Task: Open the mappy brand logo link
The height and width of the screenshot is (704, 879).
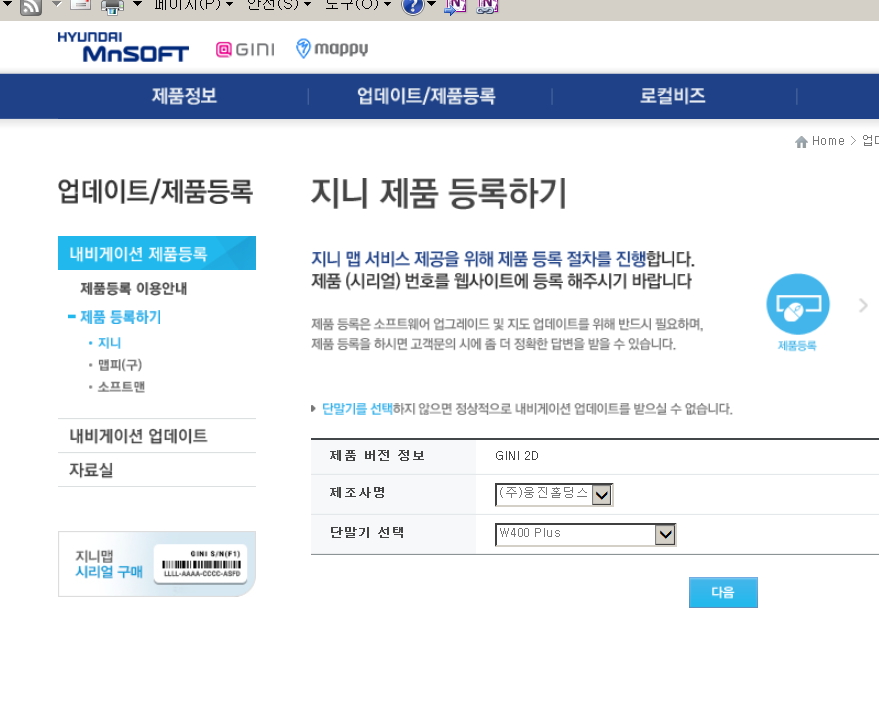Action: 332,49
